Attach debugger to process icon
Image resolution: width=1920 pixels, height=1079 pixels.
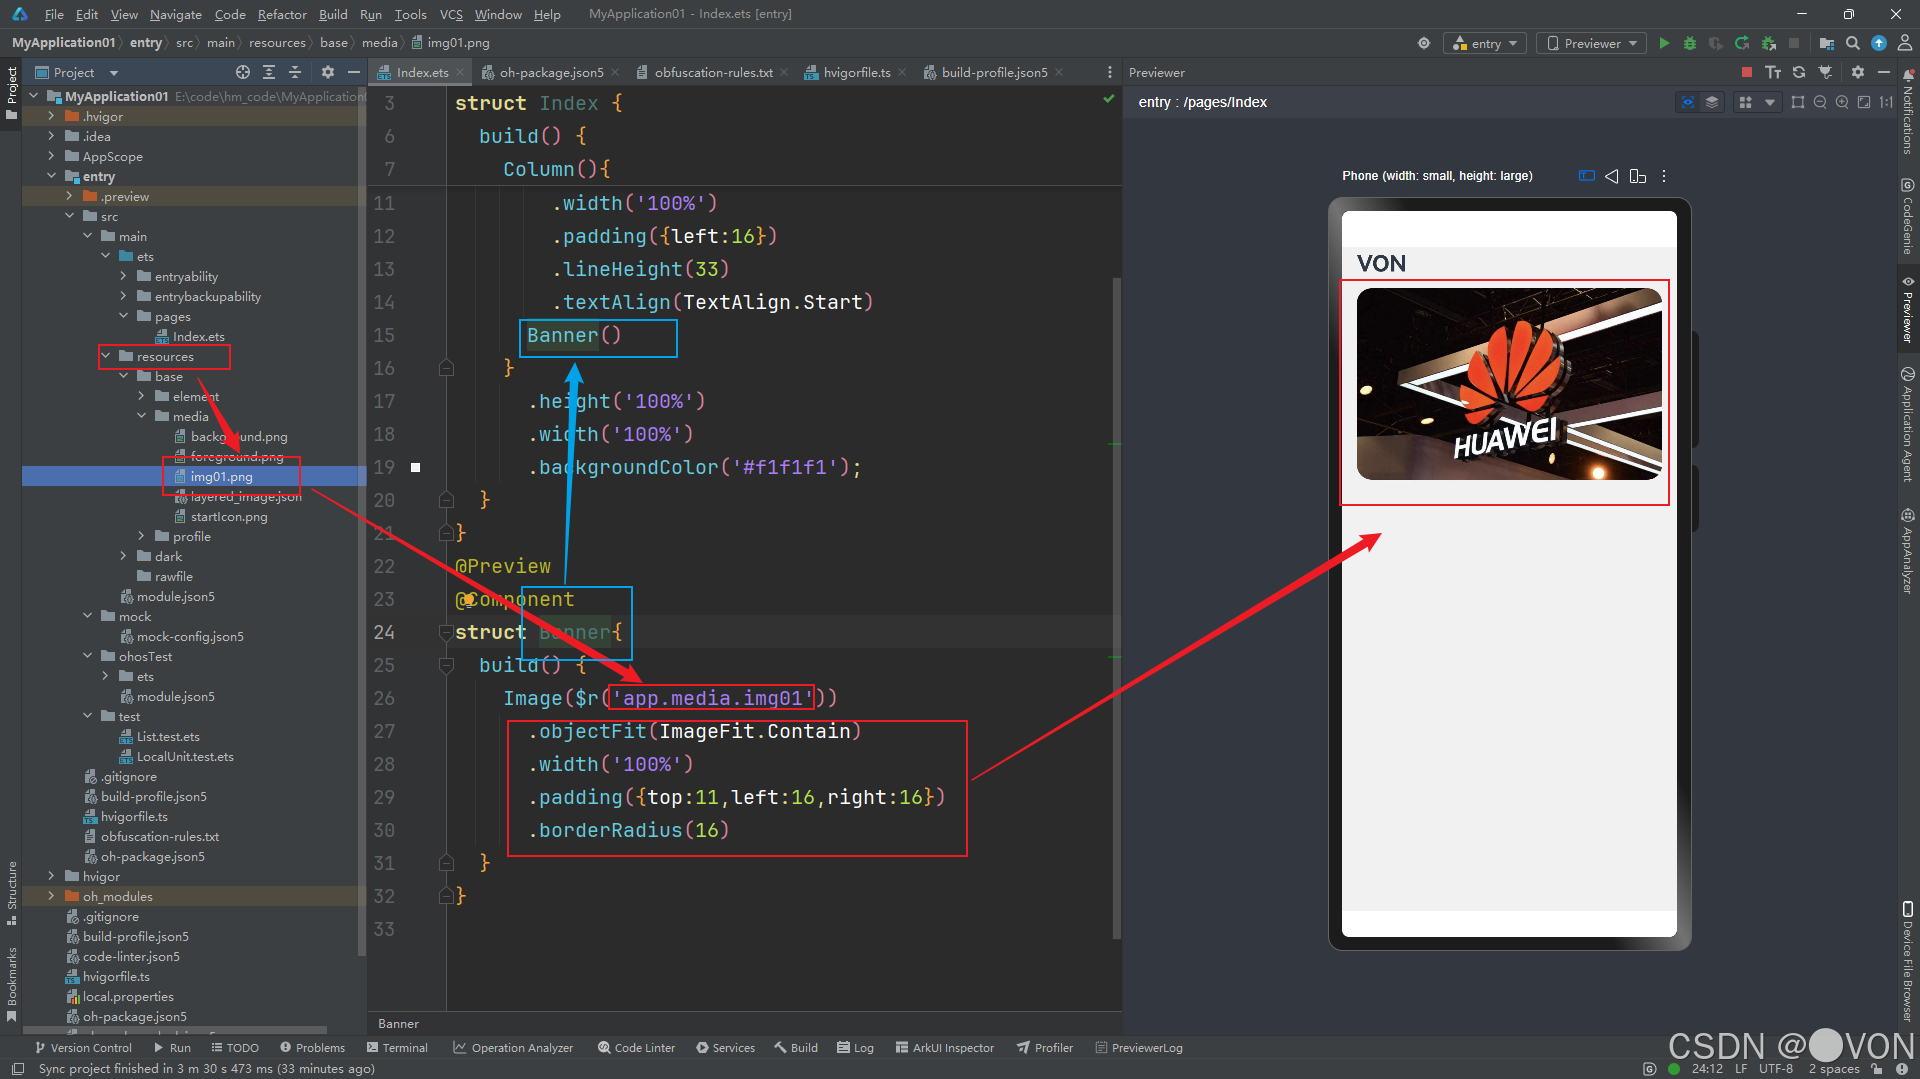[x=1768, y=43]
